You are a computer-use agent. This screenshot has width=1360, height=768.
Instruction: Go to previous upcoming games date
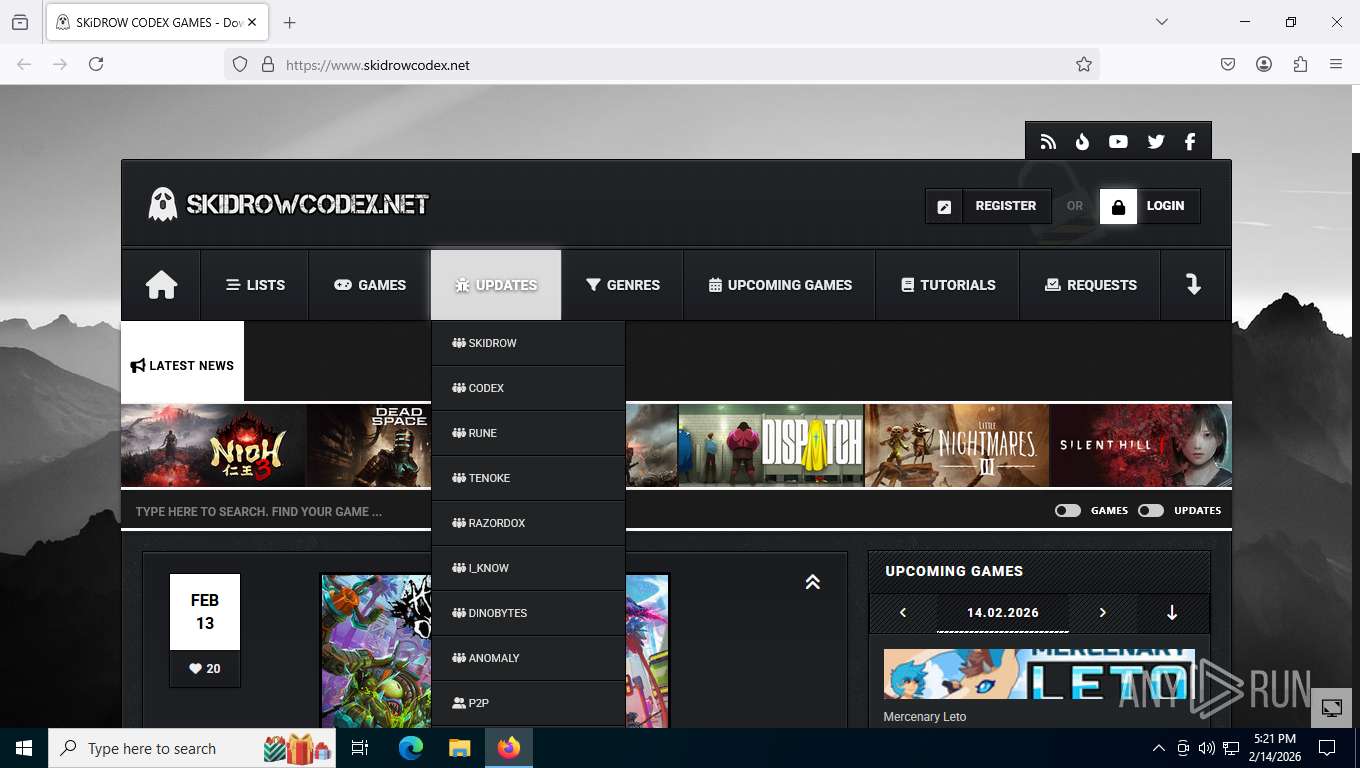903,613
